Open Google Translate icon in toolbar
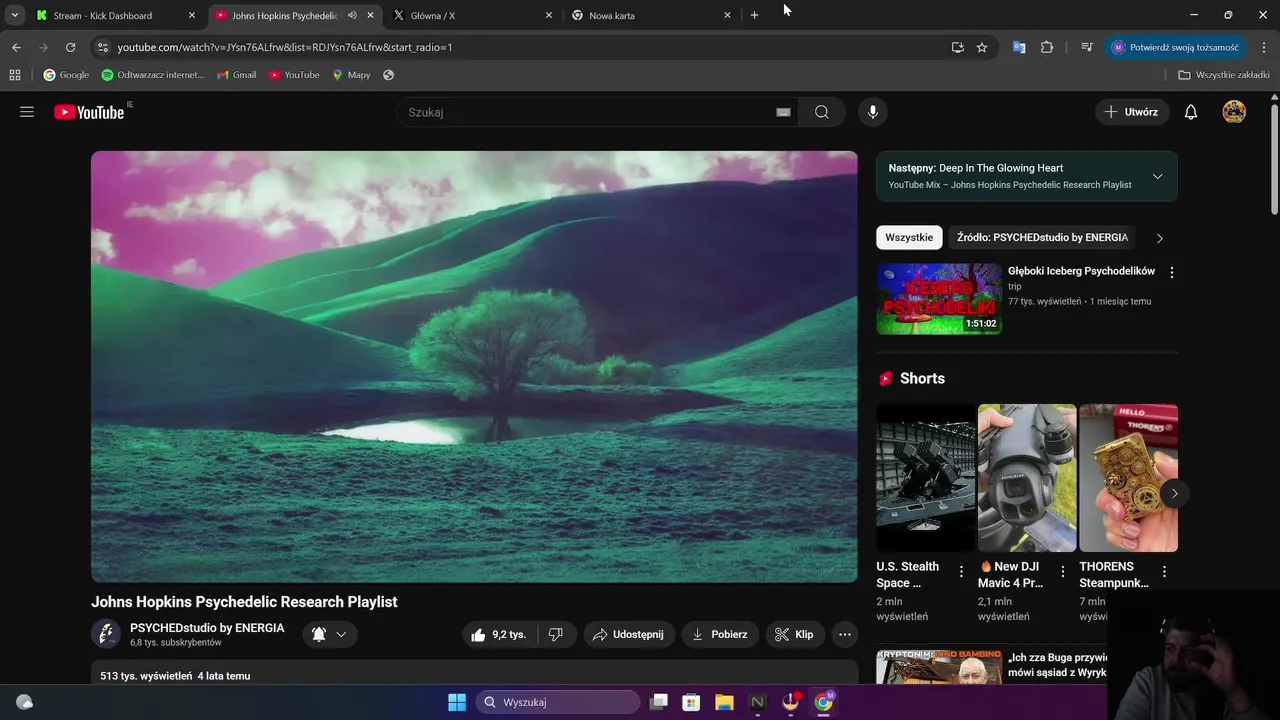The height and width of the screenshot is (720, 1280). pos(1019,47)
